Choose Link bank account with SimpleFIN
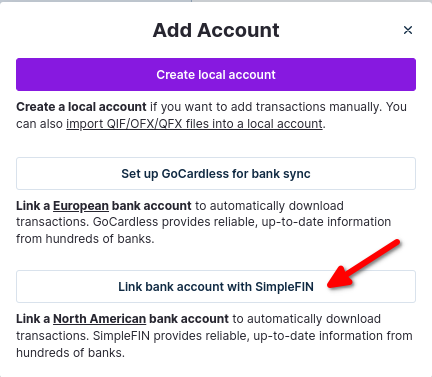 click(216, 287)
